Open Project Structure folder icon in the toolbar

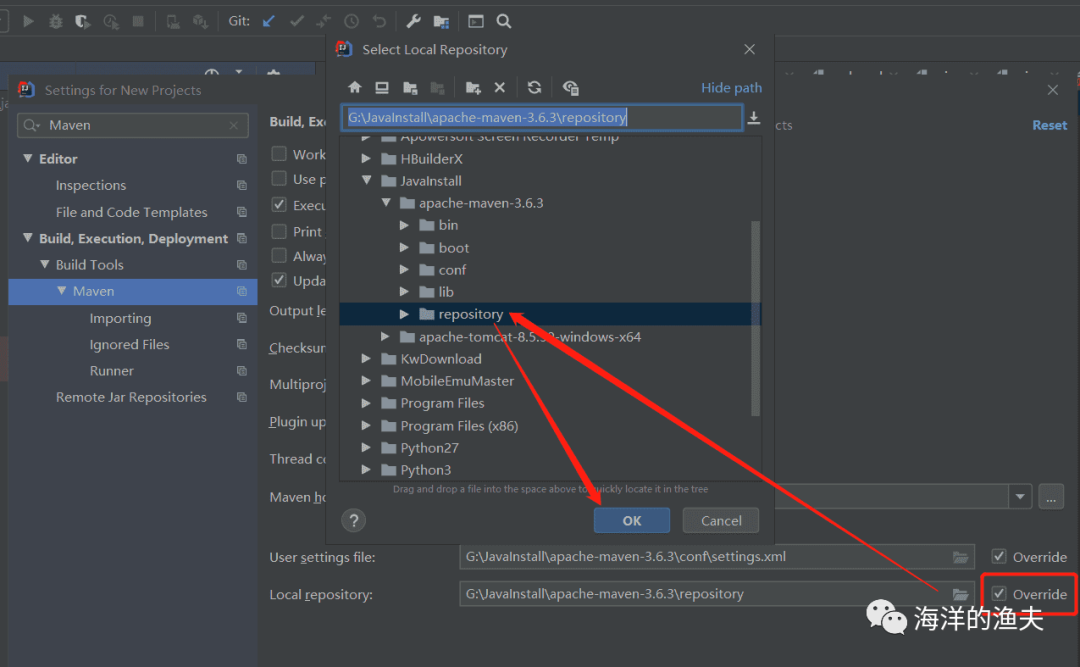coord(442,22)
